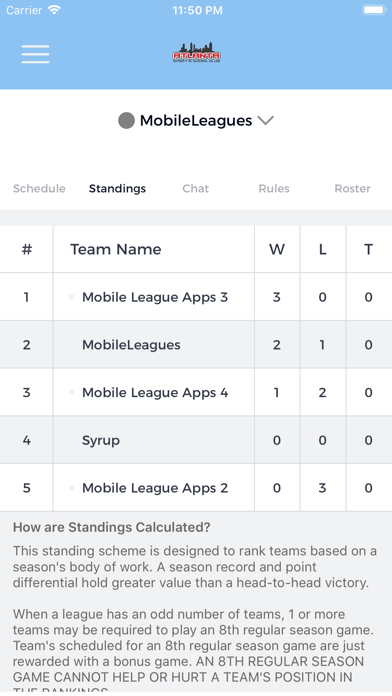Tap the Atlanta Sport & Social Club logo
The image size is (392, 696).
click(x=196, y=53)
